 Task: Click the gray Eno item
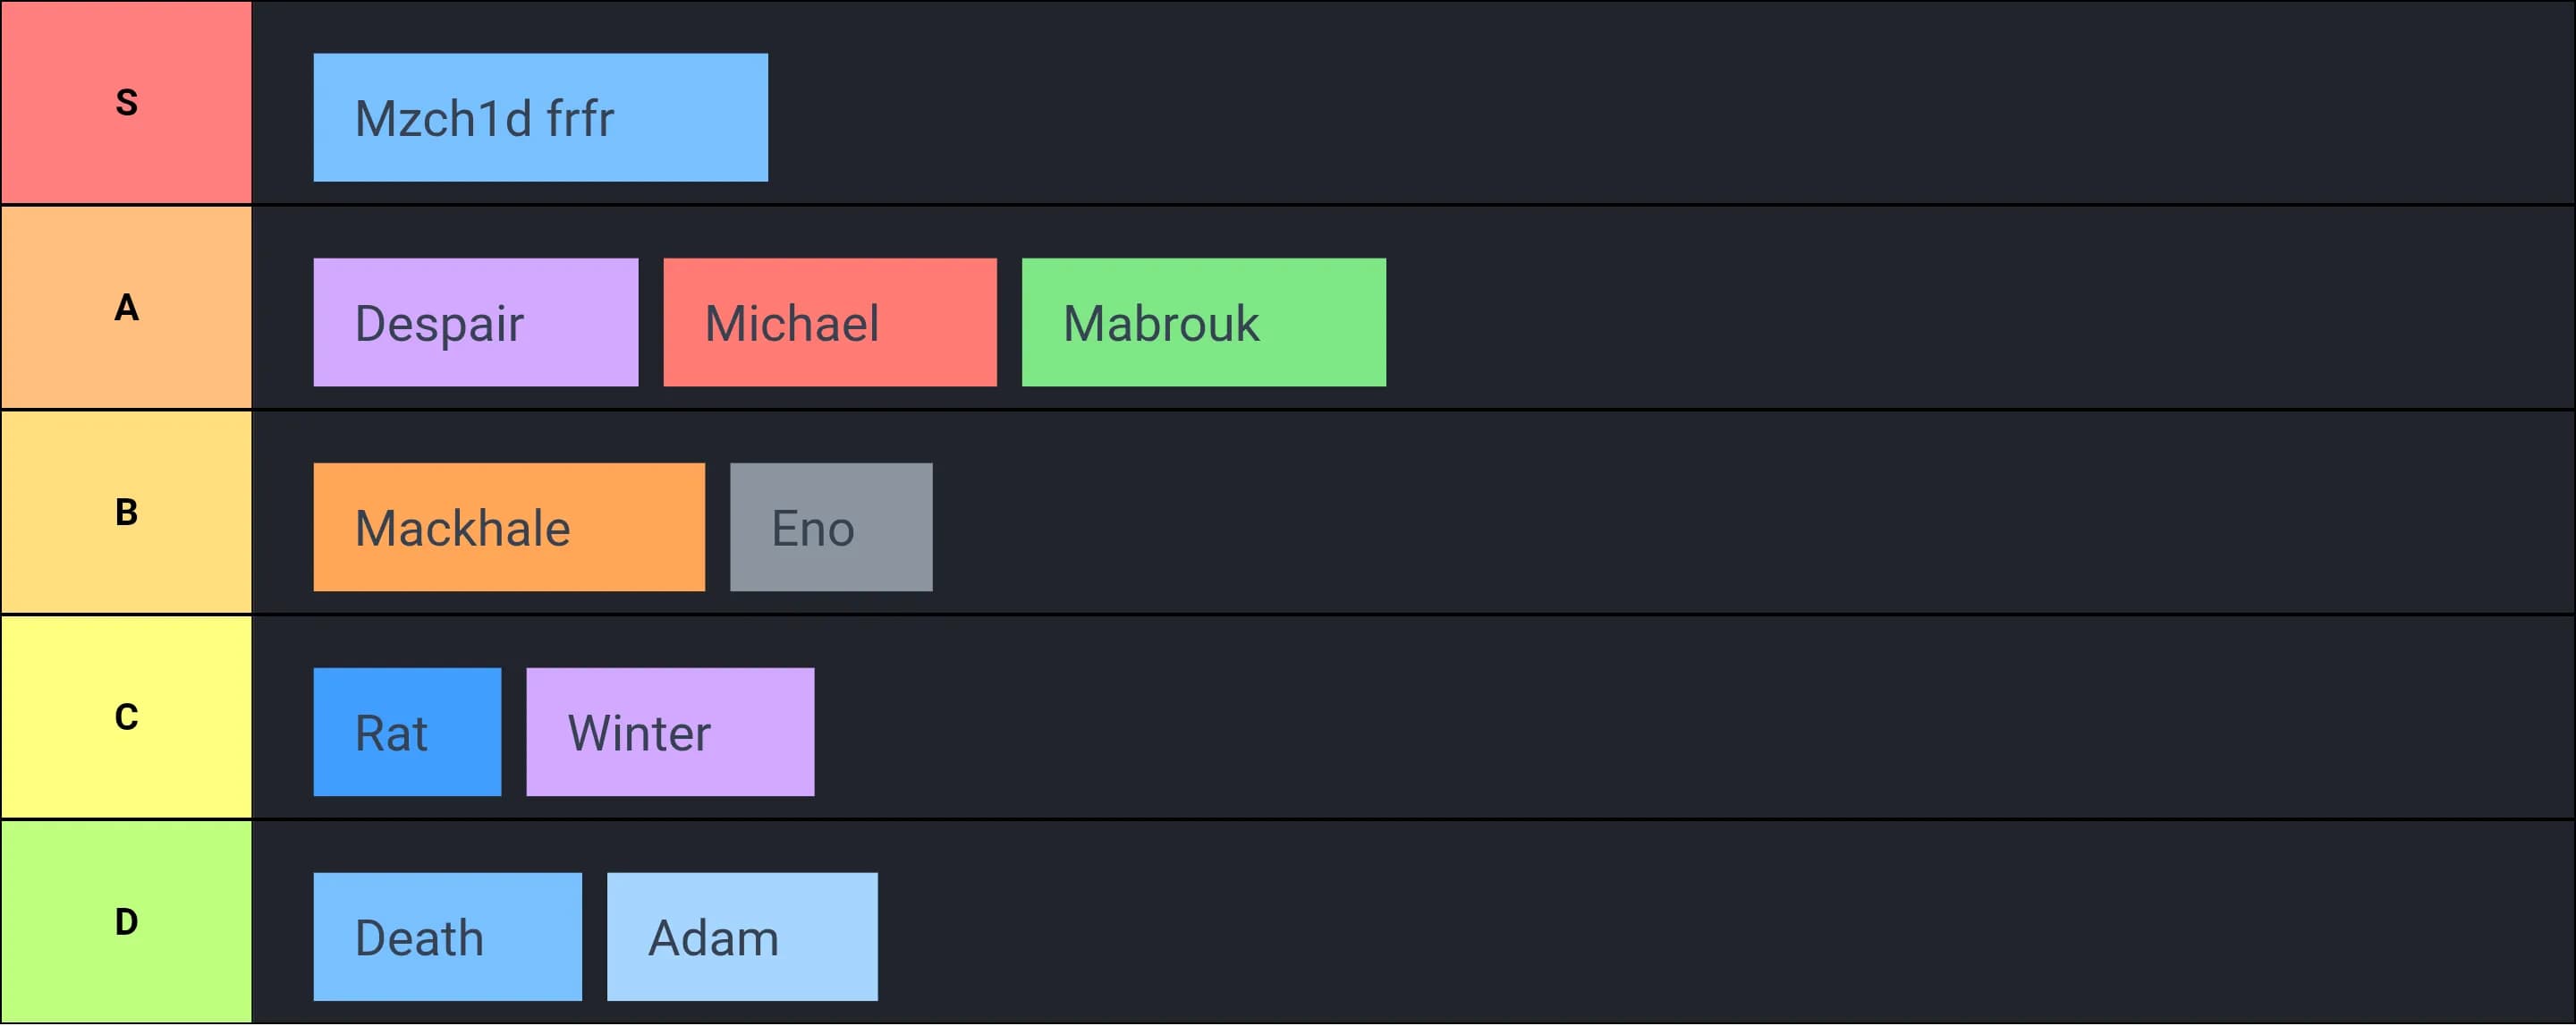point(830,527)
